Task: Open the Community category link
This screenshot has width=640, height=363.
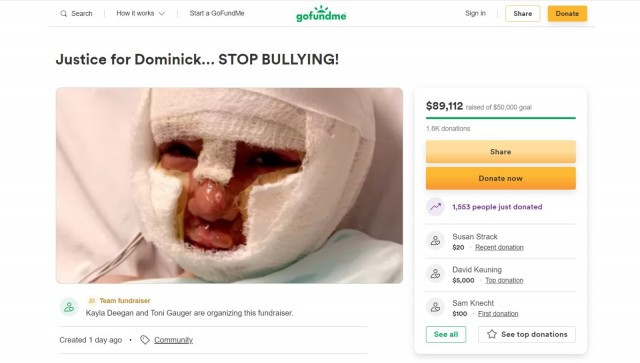Action: (x=173, y=340)
